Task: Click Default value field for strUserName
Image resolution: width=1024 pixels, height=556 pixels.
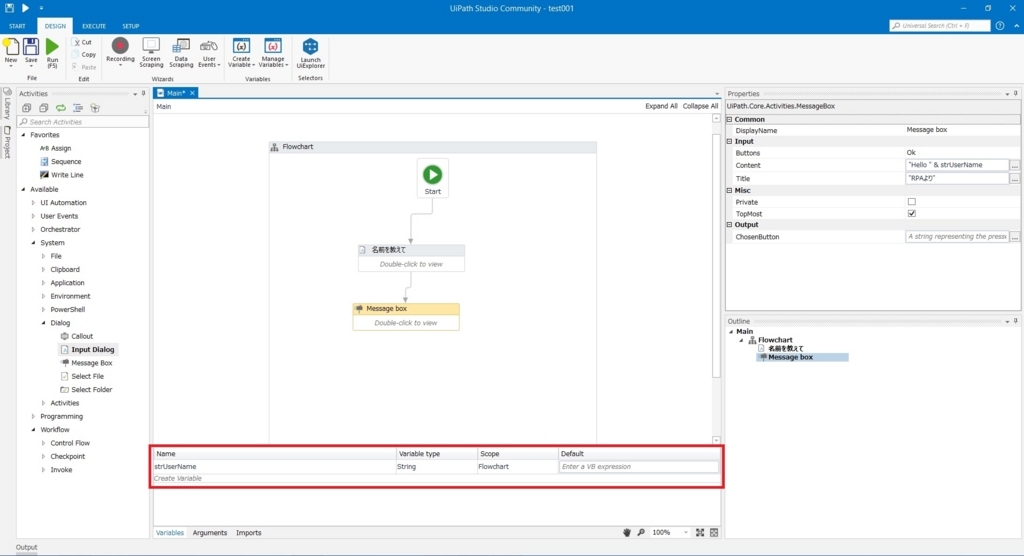Action: click(x=638, y=466)
